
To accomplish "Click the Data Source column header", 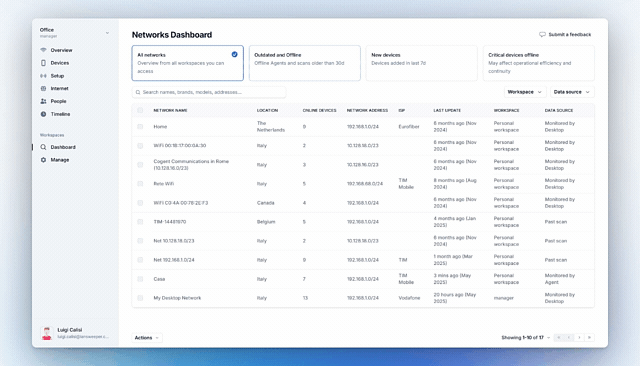I will (x=559, y=111).
